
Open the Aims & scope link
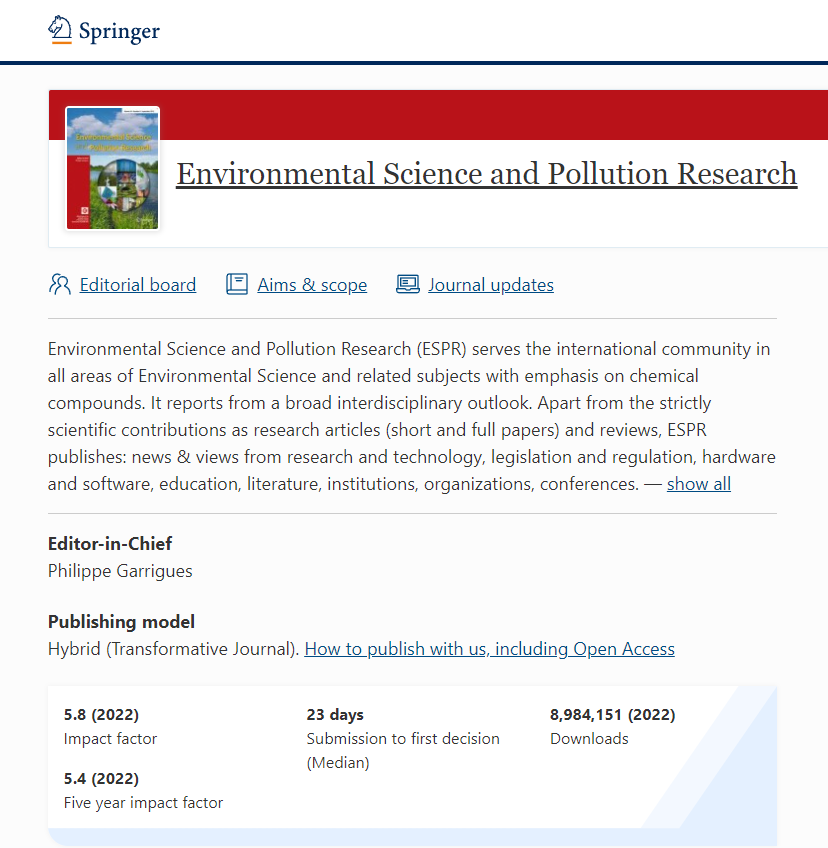pos(312,284)
